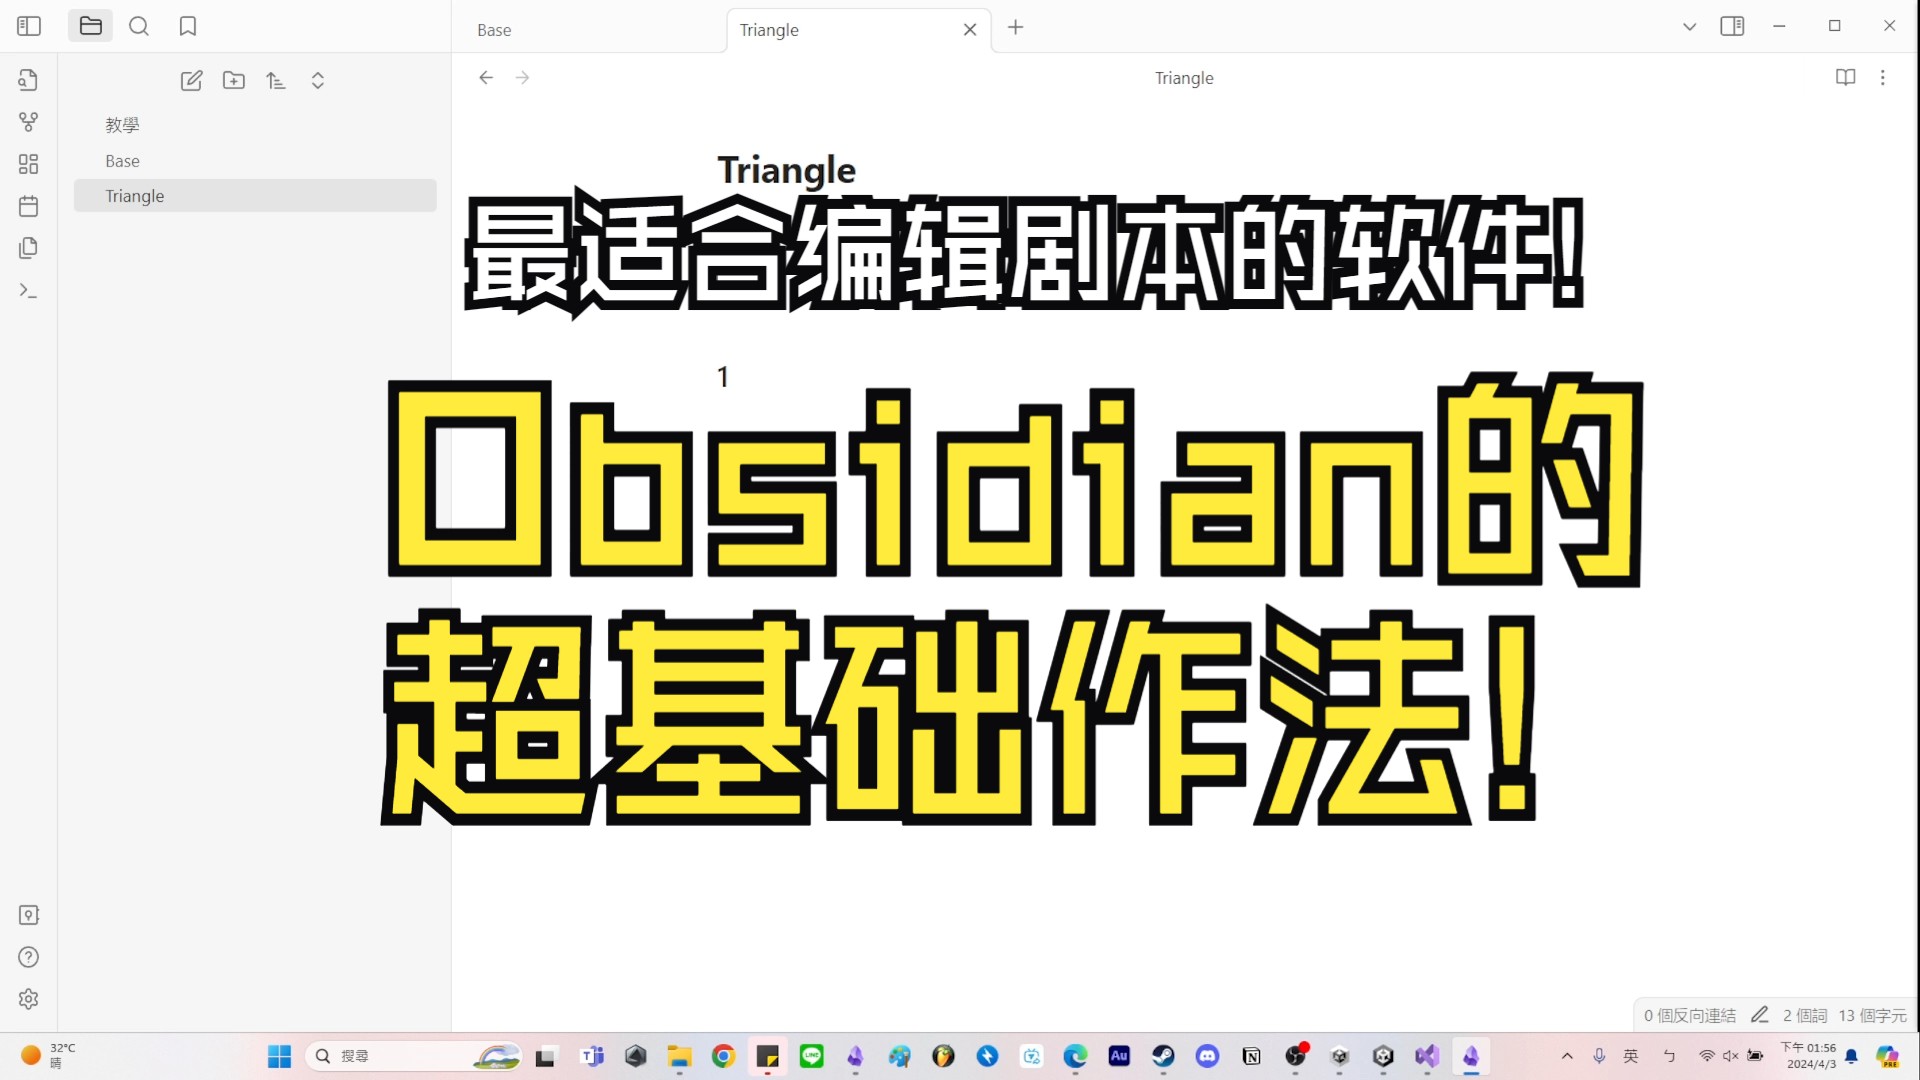Open the Base note in file explorer
Viewport: 1920px width, 1080px height.
255,161
